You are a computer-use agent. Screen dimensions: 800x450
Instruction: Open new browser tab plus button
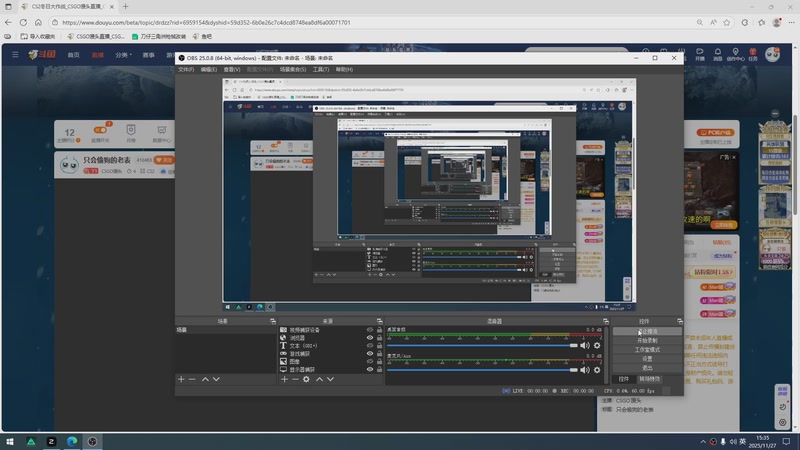click(x=126, y=7)
